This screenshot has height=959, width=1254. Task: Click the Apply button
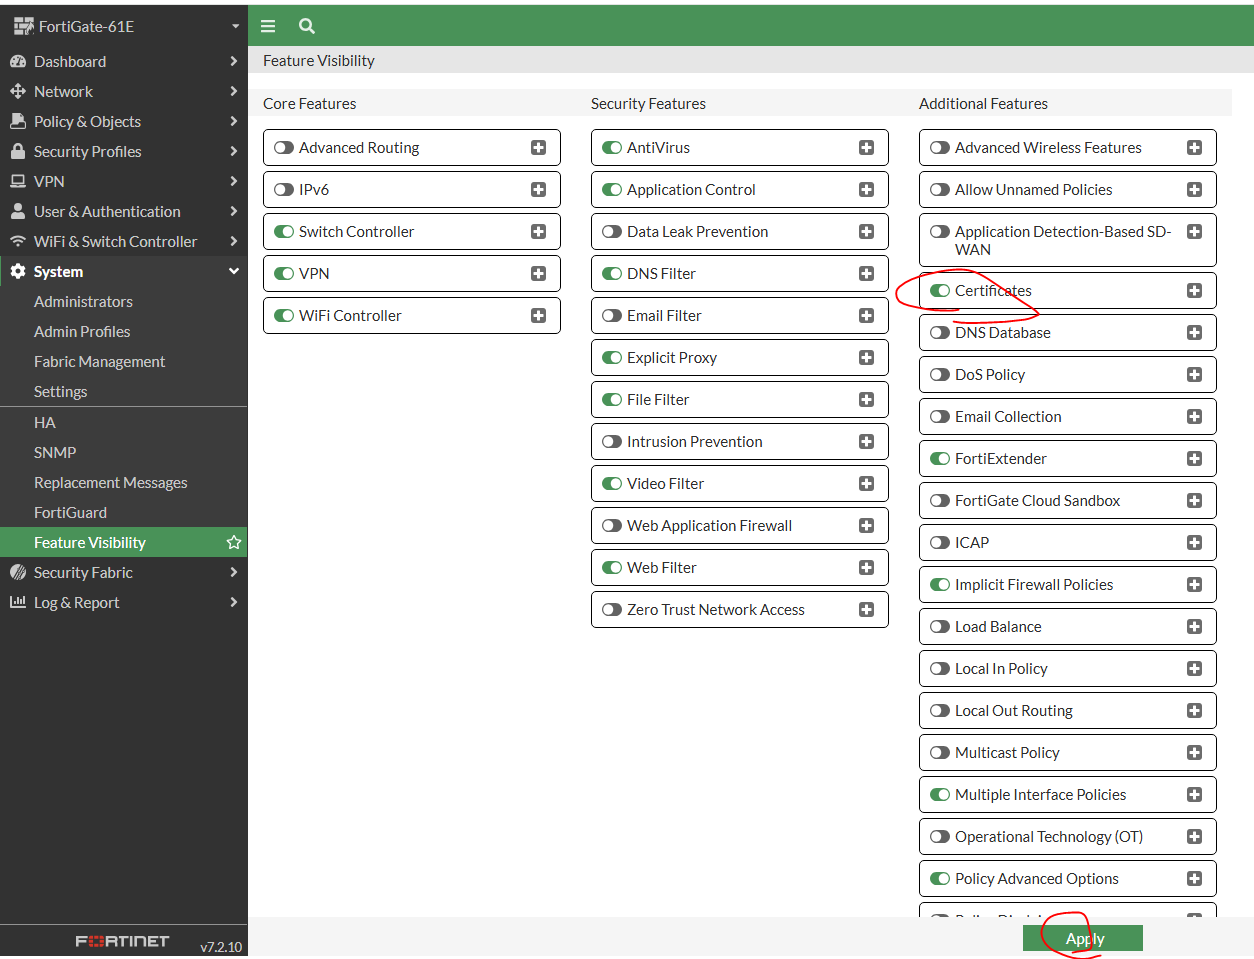tap(1083, 938)
